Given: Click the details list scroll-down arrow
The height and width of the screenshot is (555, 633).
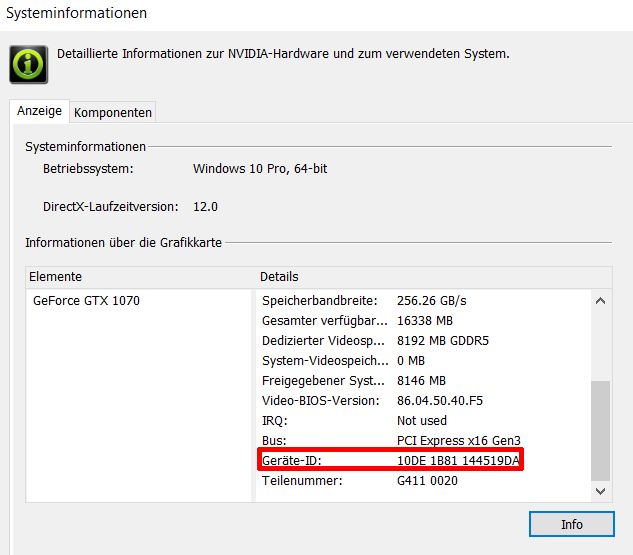Looking at the screenshot, I should [600, 491].
